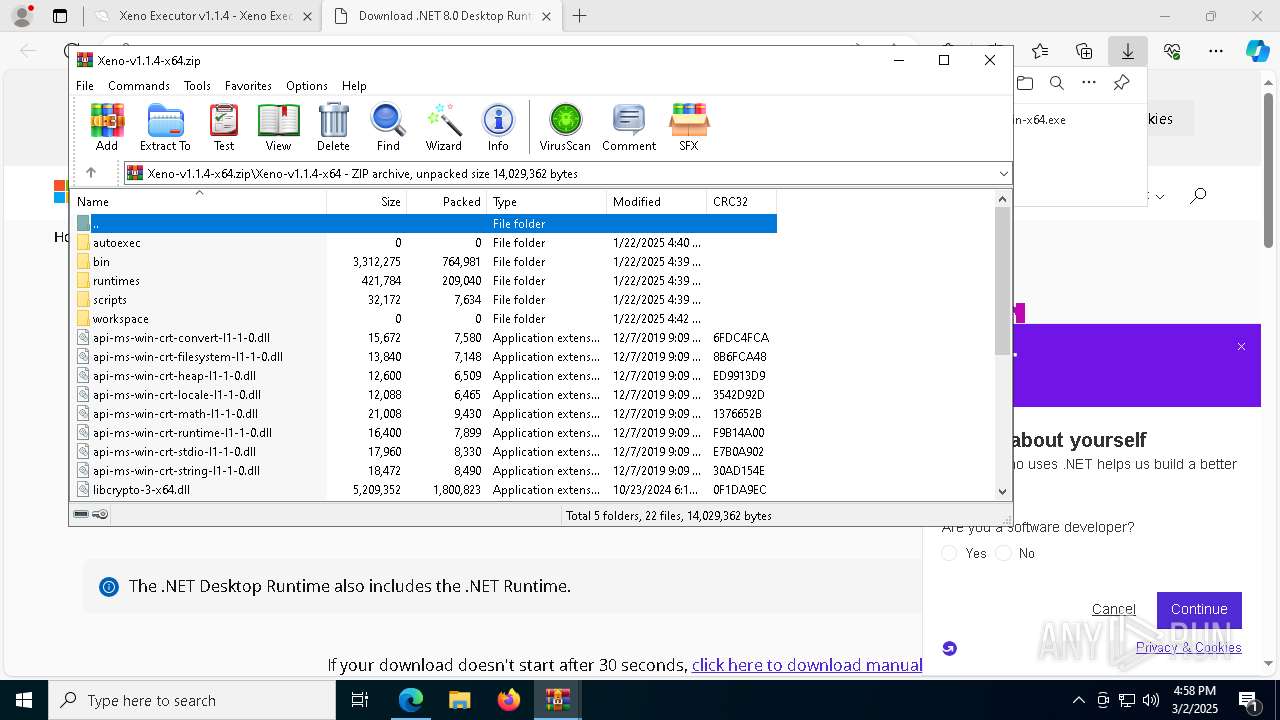Click the Task View taskbar button
The width and height of the screenshot is (1280, 720).
coord(361,700)
